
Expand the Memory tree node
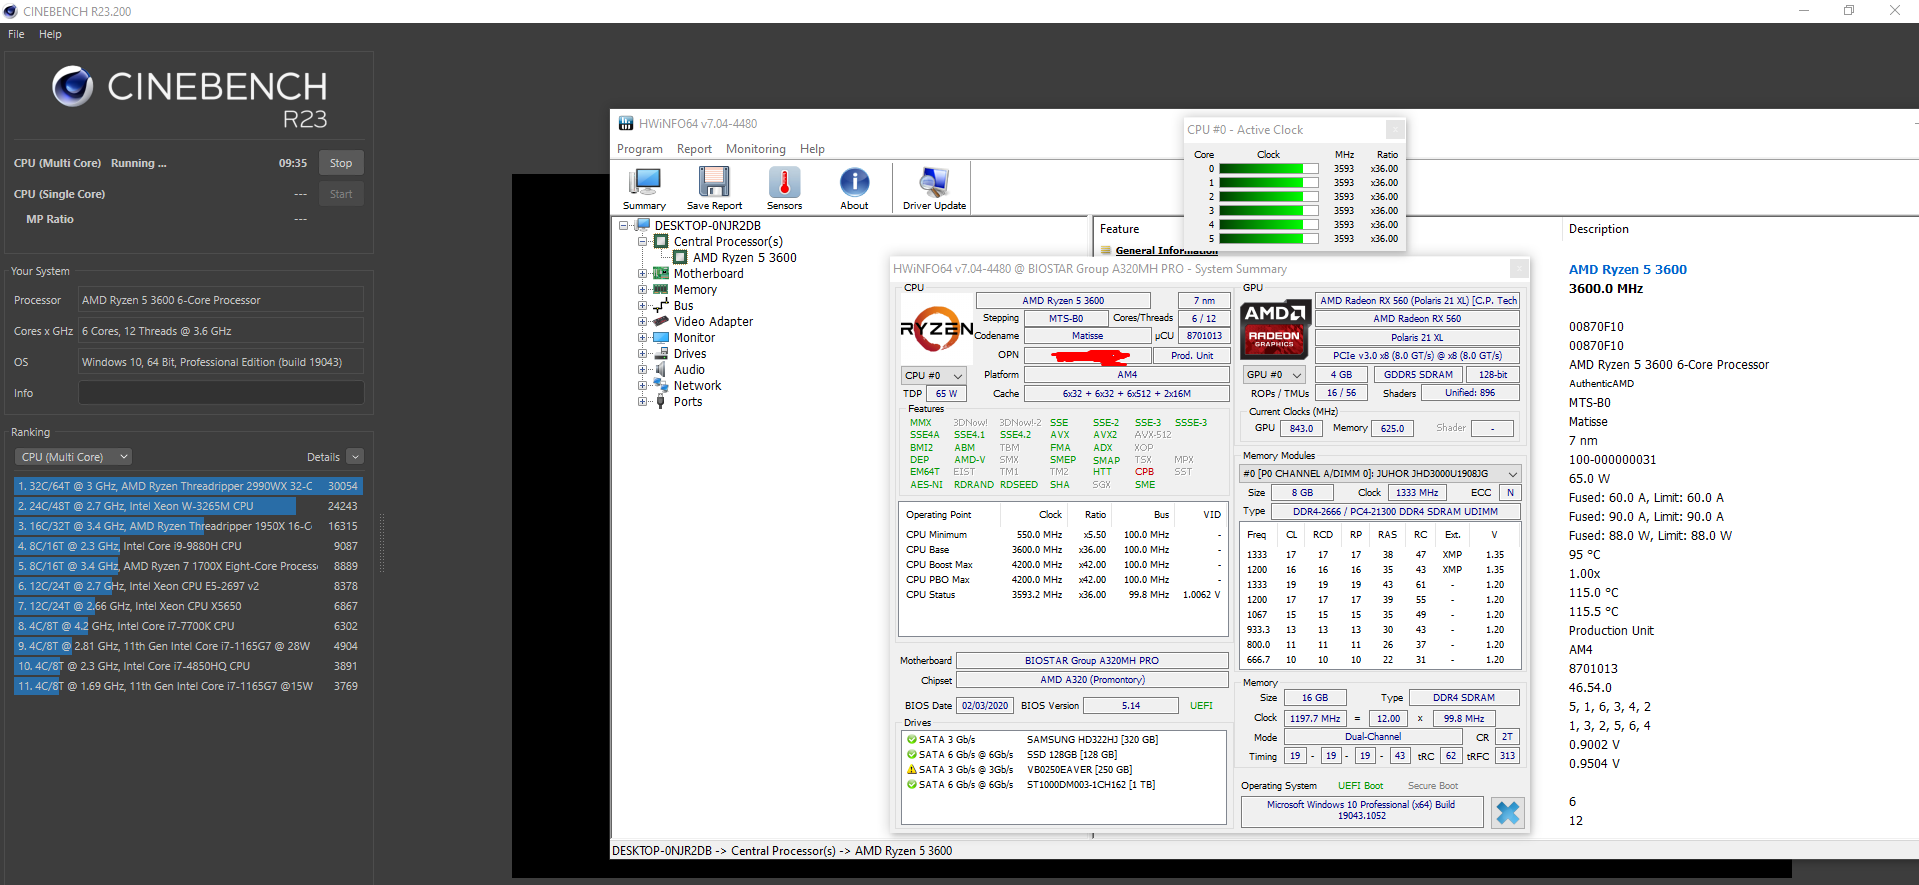coord(643,289)
